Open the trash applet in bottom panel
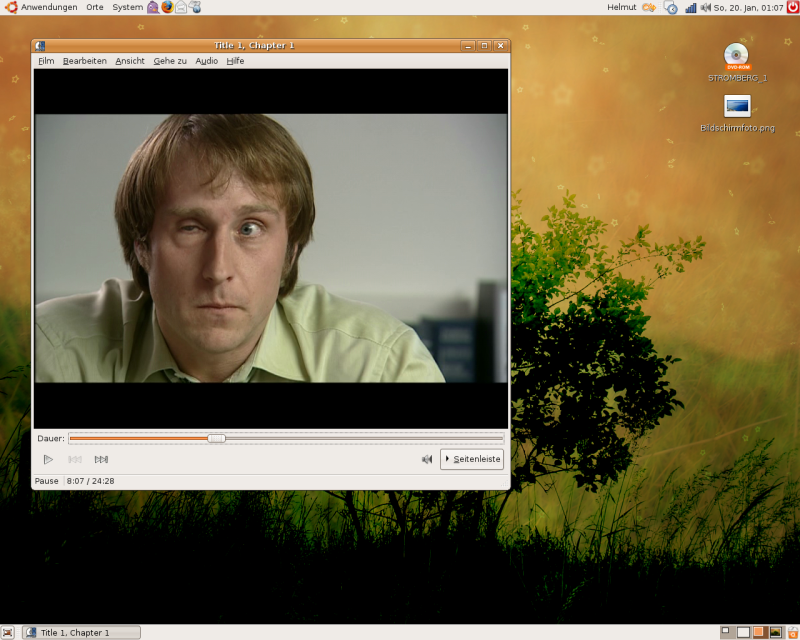The image size is (800, 640). tap(792, 632)
